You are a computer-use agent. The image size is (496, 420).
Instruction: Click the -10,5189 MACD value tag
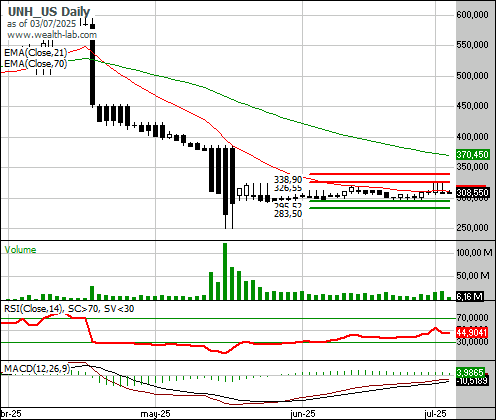coord(472,381)
